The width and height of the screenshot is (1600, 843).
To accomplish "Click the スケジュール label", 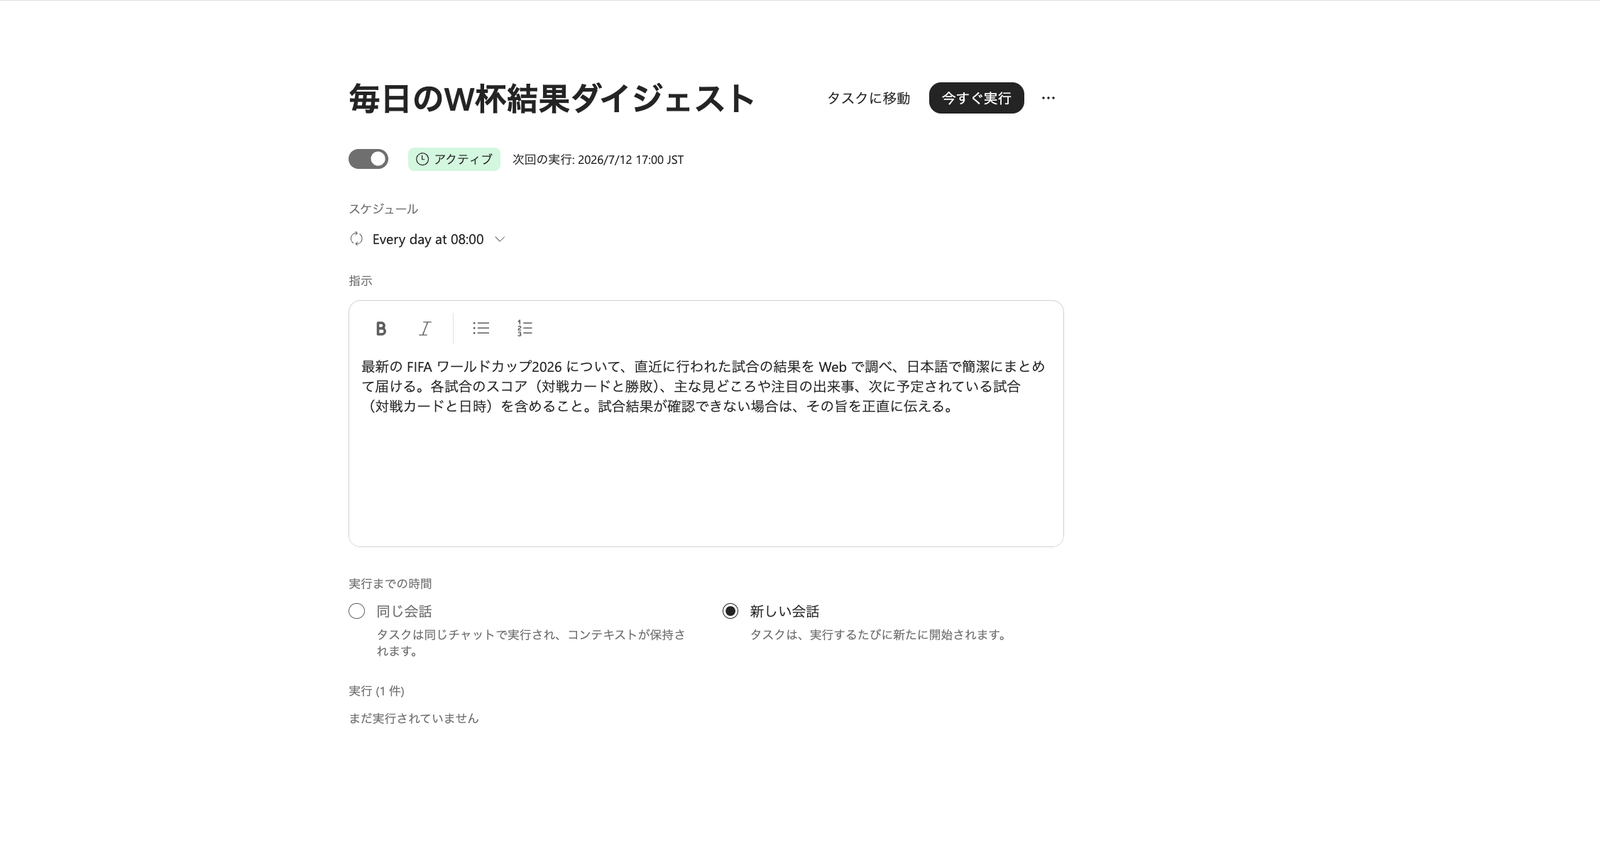I will [383, 209].
